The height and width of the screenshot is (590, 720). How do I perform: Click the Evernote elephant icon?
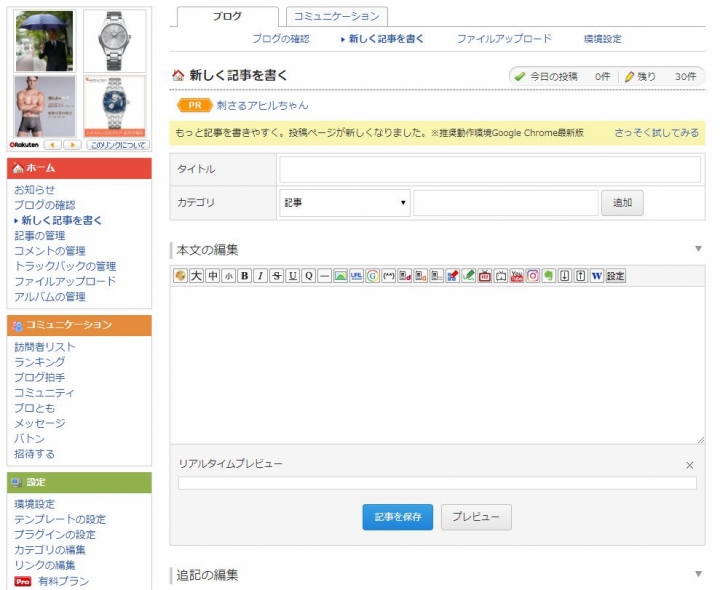(x=549, y=276)
